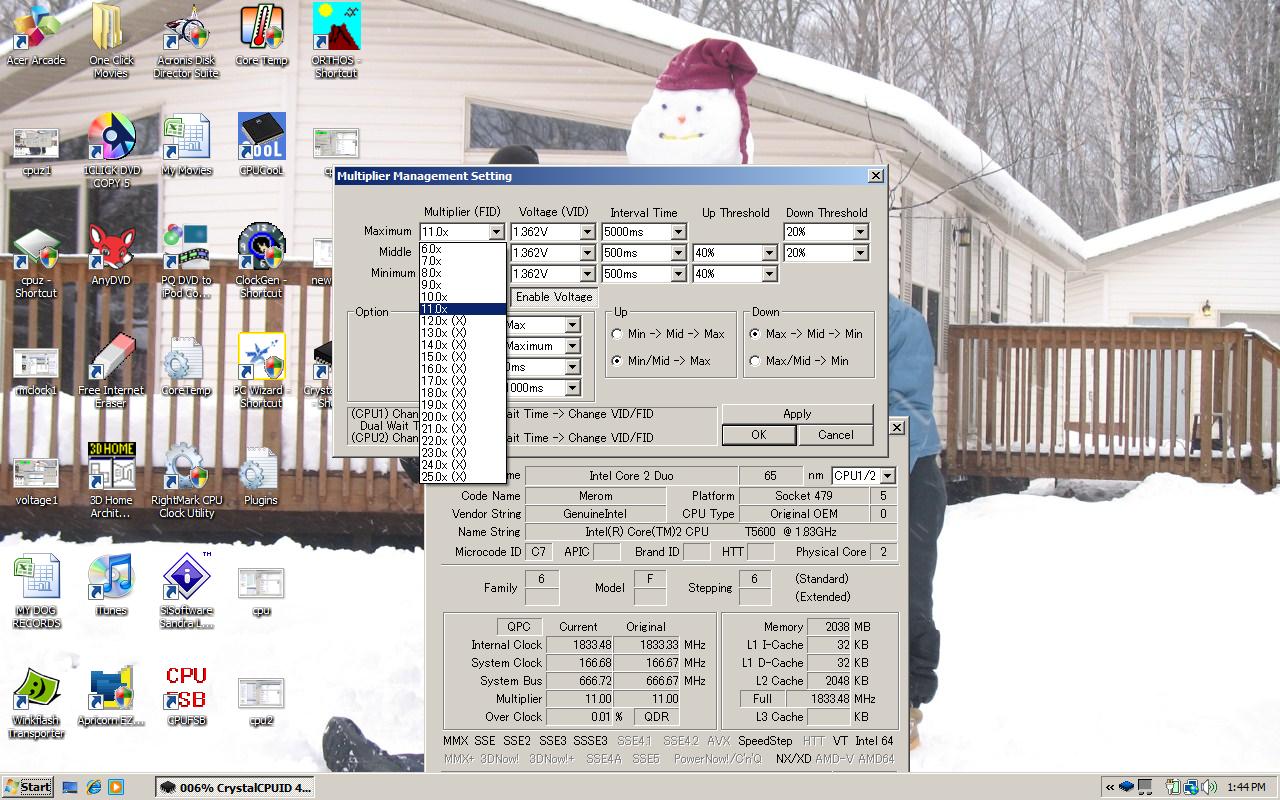This screenshot has width=1280, height=800.
Task: Launch iTunes from the desktop
Action: click(111, 585)
